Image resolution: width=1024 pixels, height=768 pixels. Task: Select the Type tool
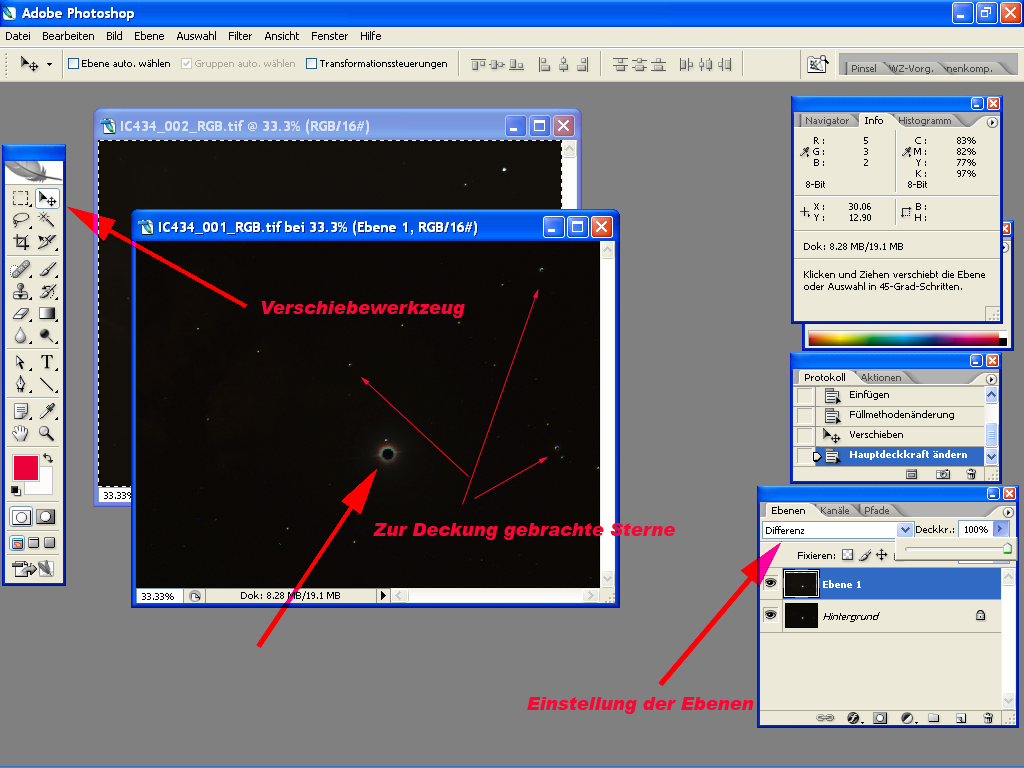pyautogui.click(x=47, y=362)
